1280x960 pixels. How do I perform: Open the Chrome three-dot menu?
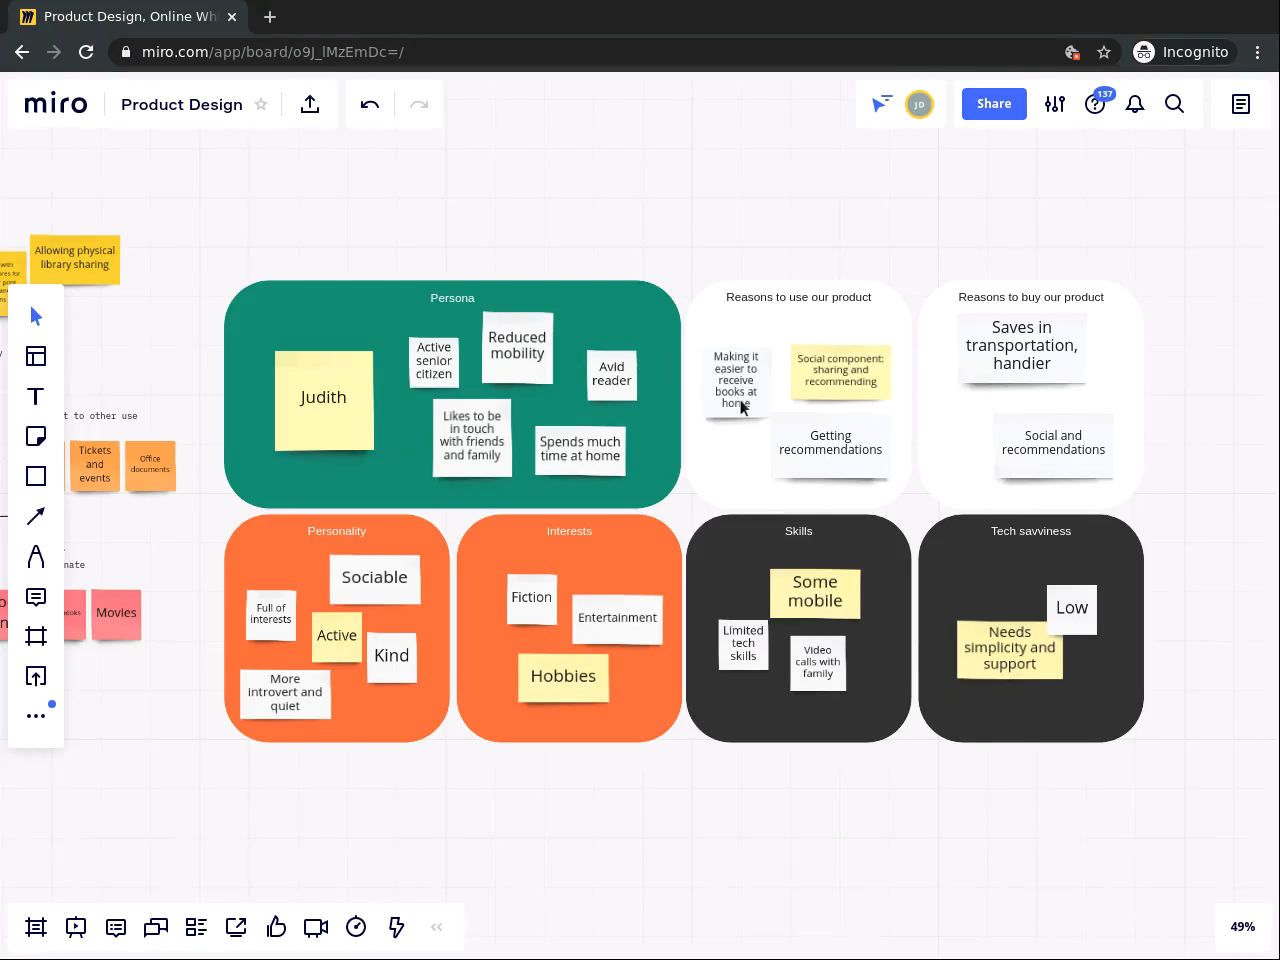click(x=1258, y=52)
